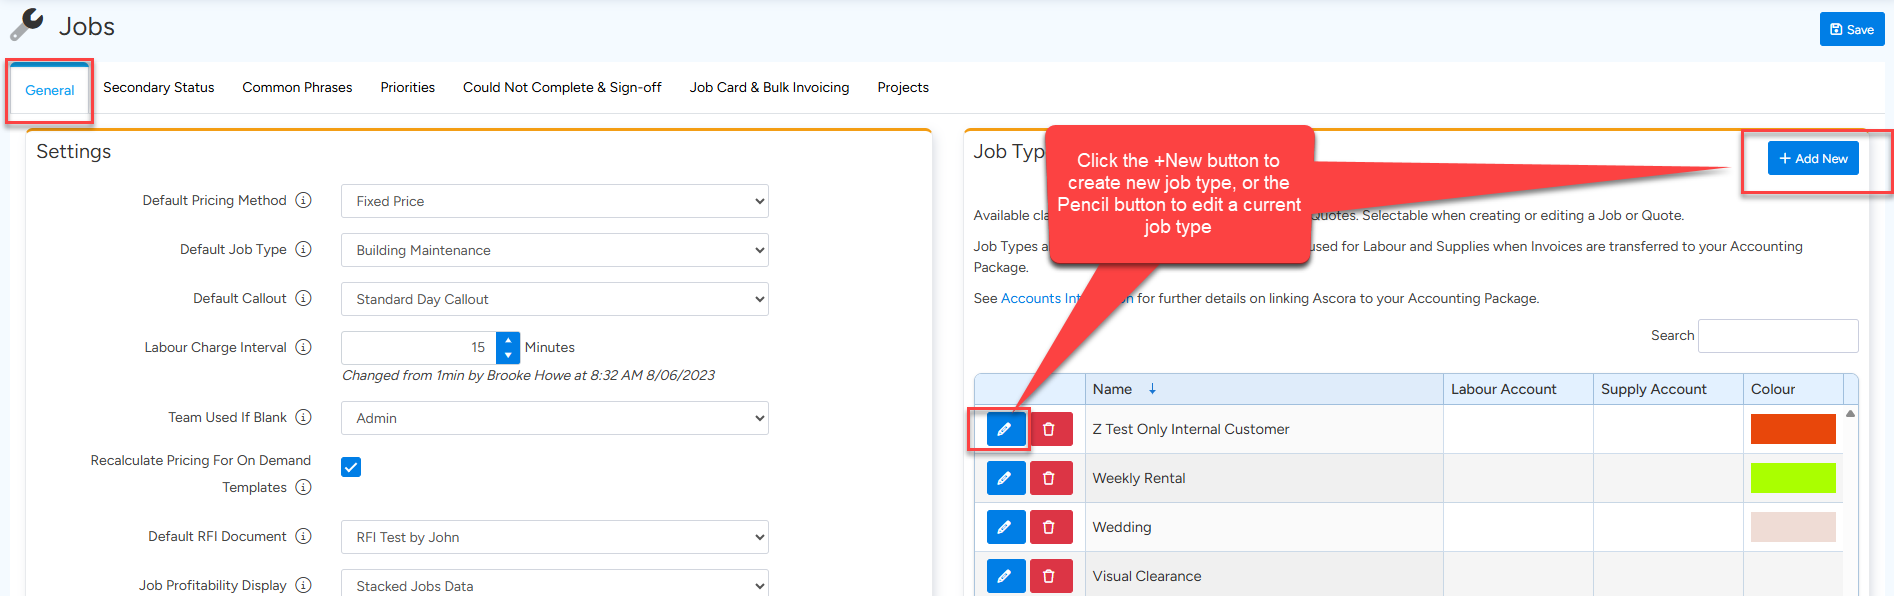
Task: Click trash icon for Visual Clearance
Action: tap(1049, 576)
